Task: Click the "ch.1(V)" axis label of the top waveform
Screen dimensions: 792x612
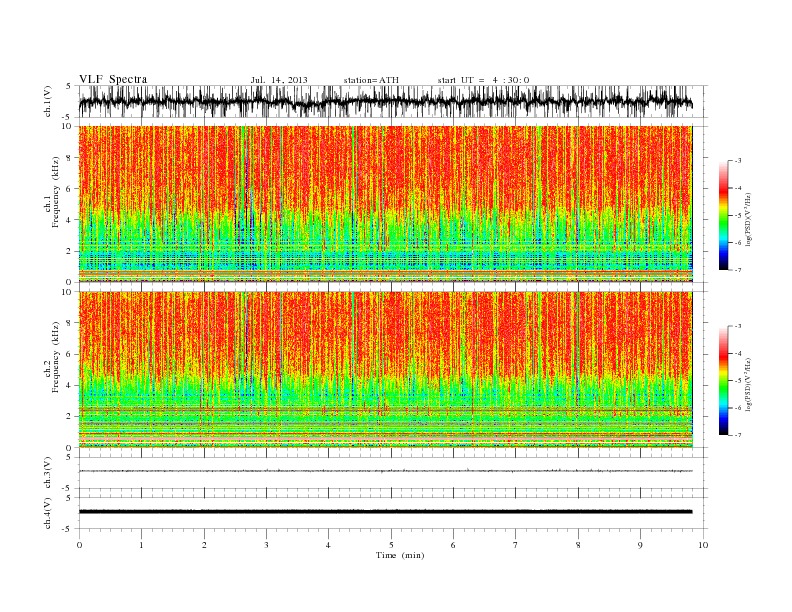Action: point(48,101)
